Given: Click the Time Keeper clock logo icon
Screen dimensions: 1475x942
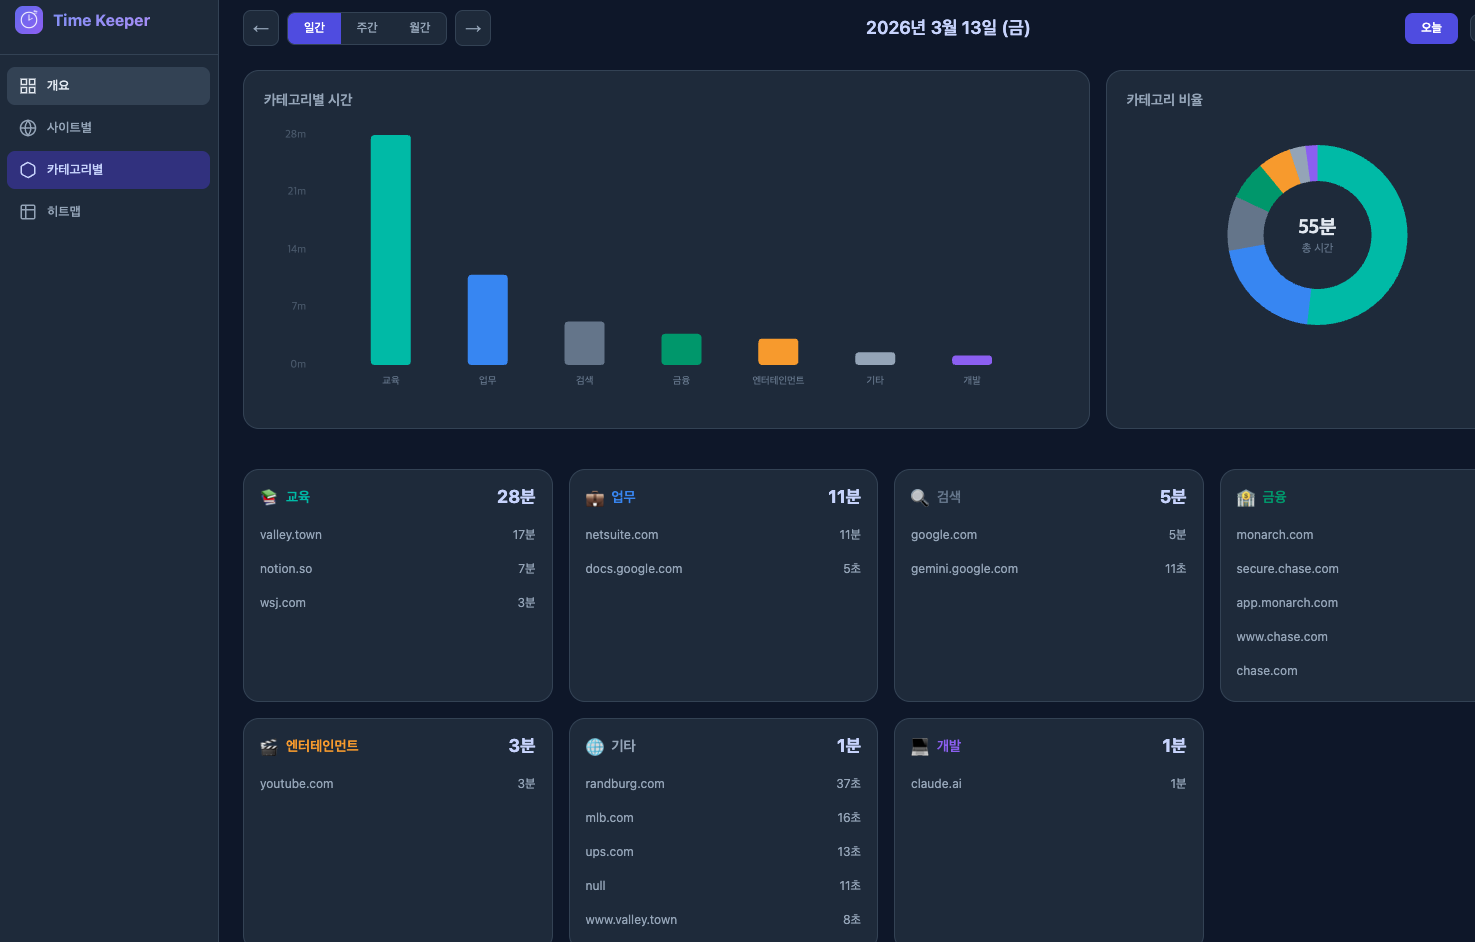Looking at the screenshot, I should pos(29,20).
